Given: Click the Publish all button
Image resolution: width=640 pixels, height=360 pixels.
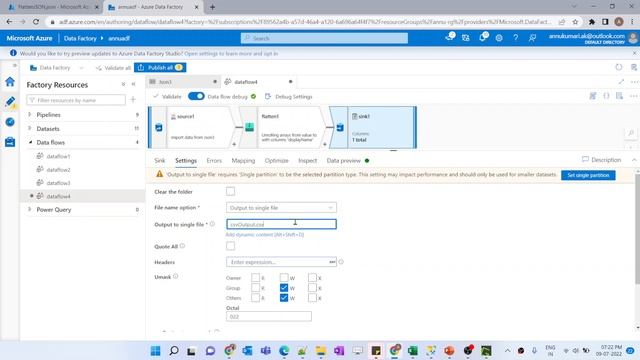Looking at the screenshot, I should click(x=160, y=67).
